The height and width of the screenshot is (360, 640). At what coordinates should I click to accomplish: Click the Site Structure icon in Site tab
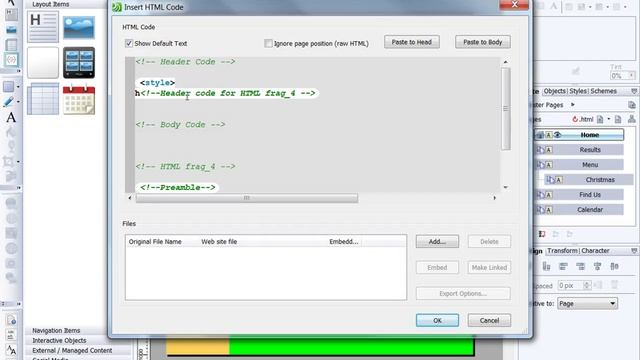(631, 119)
